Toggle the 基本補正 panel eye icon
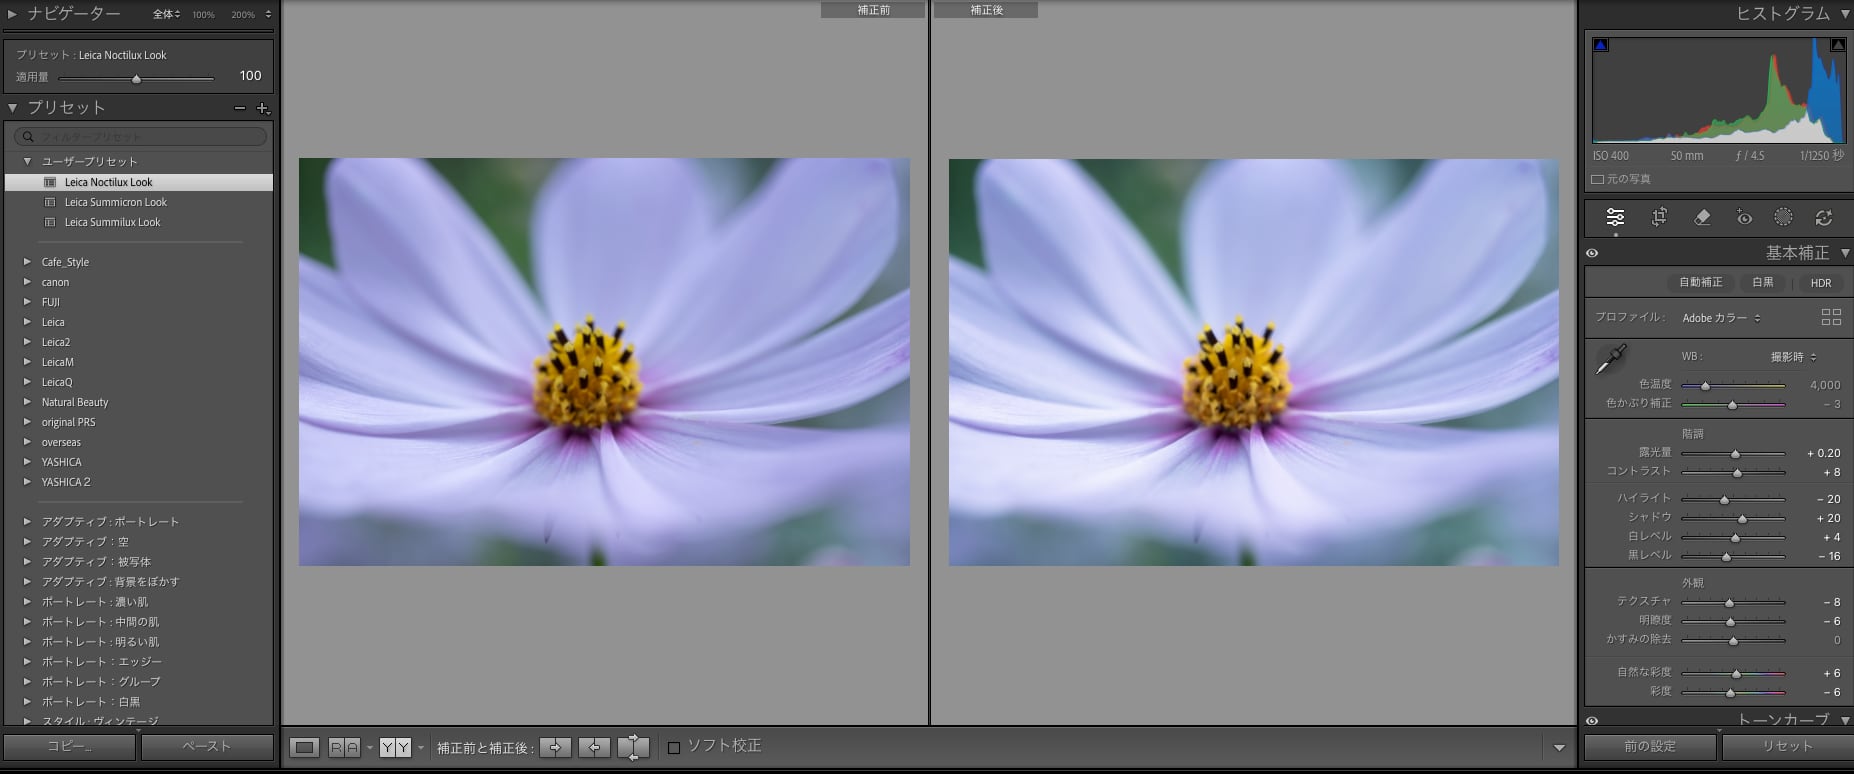The image size is (1854, 774). pos(1592,253)
